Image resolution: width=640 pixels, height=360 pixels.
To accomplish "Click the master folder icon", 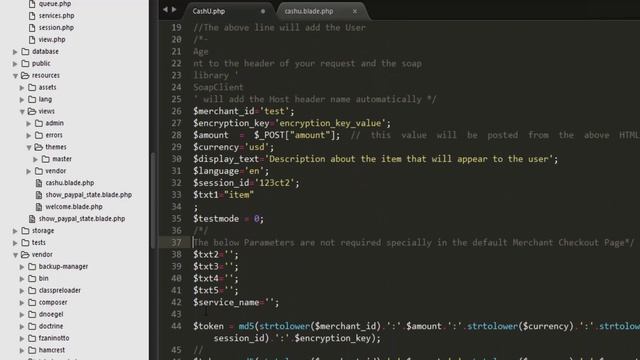I will 46,159.
